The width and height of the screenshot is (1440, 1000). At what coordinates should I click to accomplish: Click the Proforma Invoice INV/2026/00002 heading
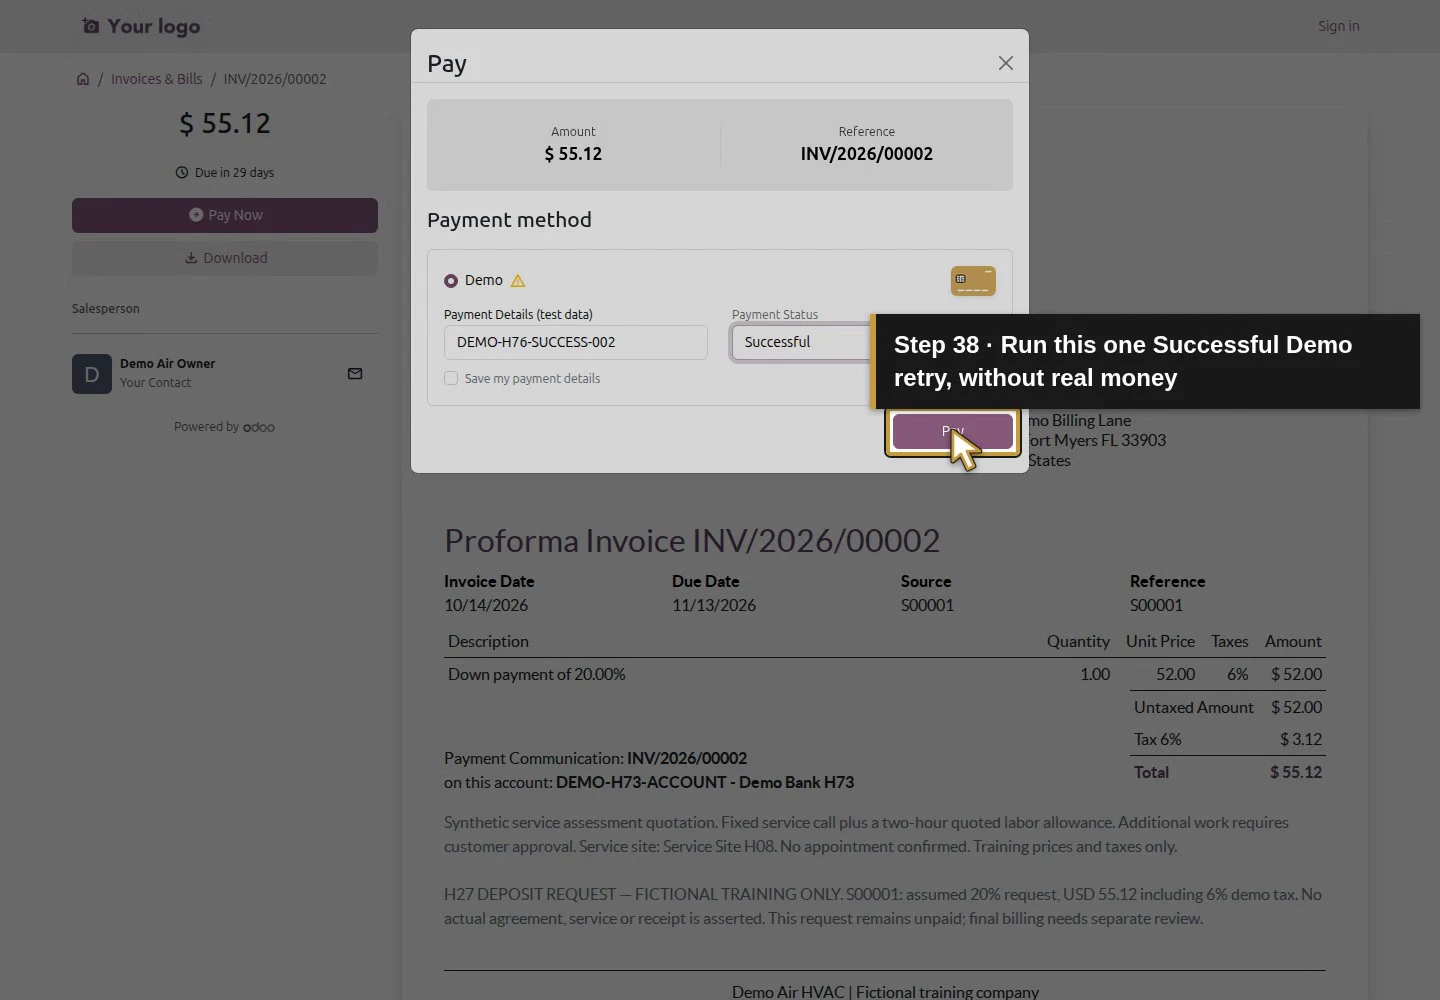coord(692,541)
